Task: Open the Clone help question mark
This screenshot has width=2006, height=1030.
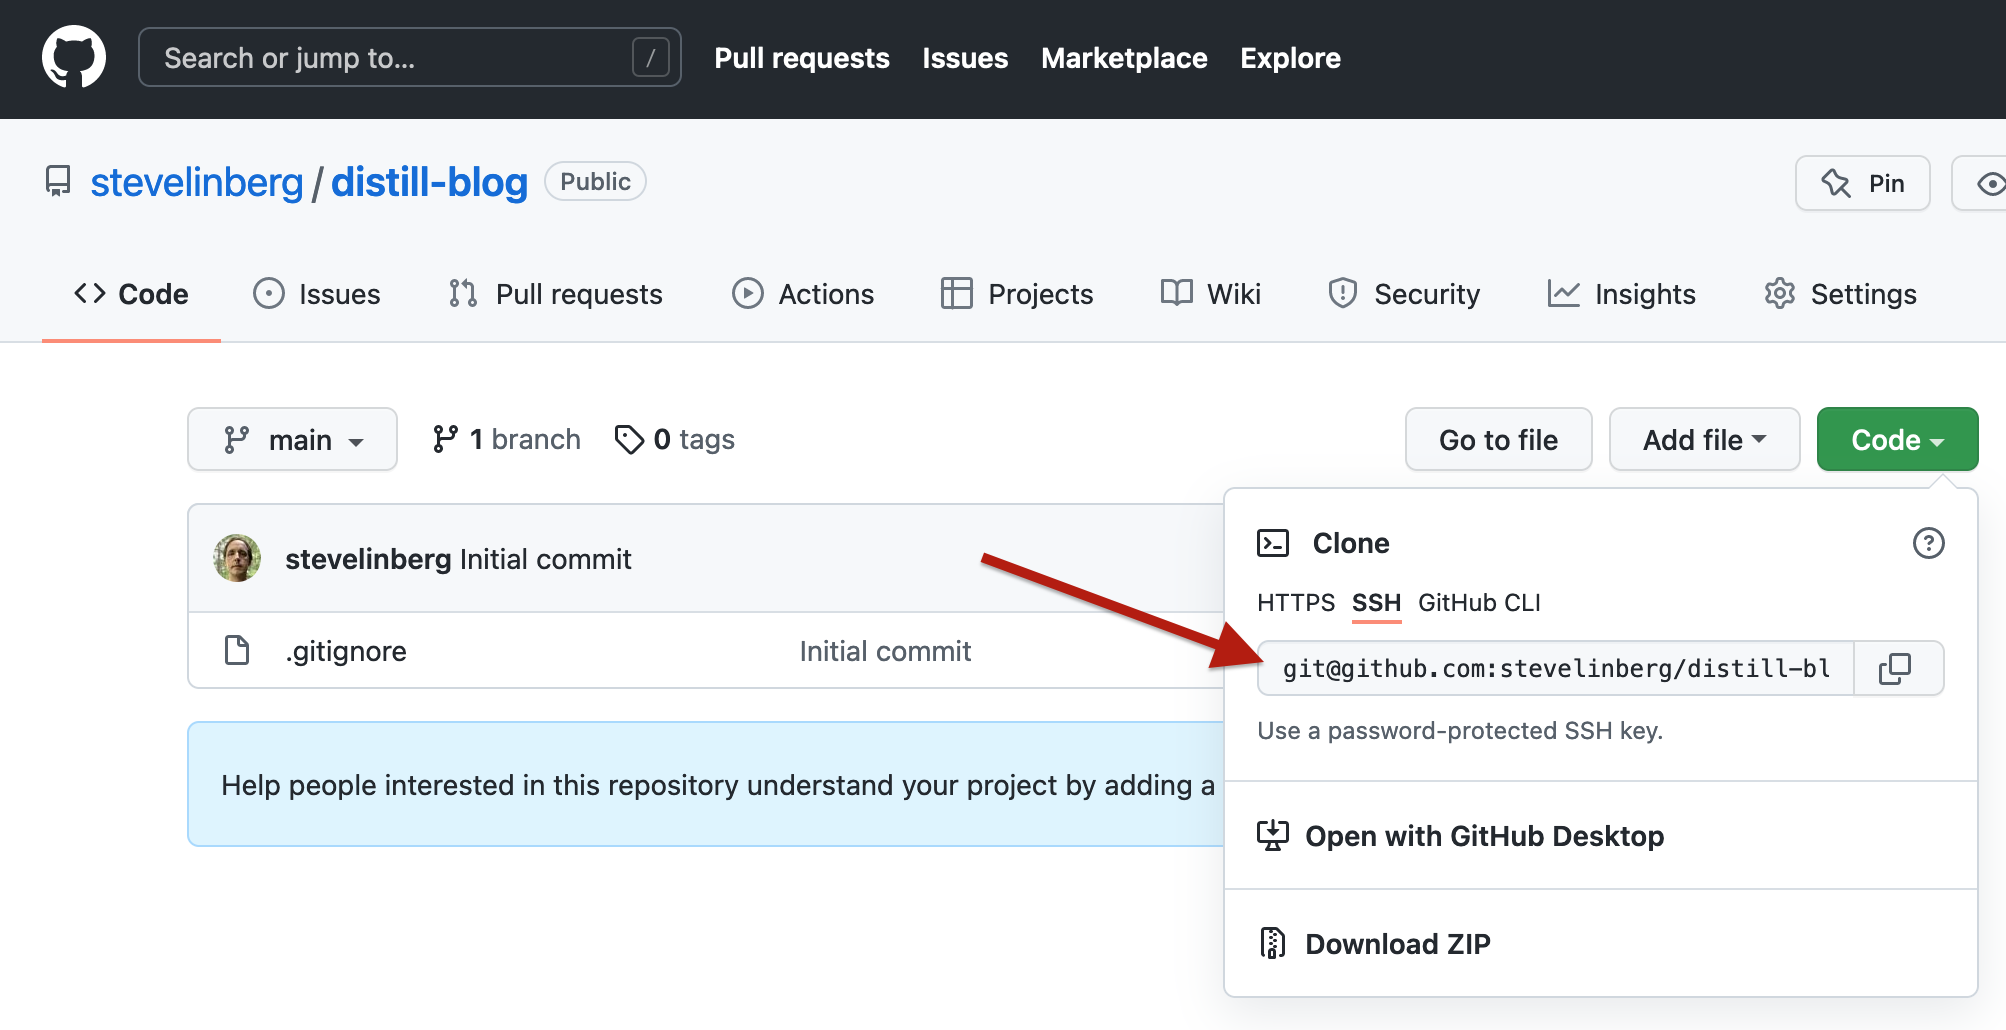Action: [1928, 543]
